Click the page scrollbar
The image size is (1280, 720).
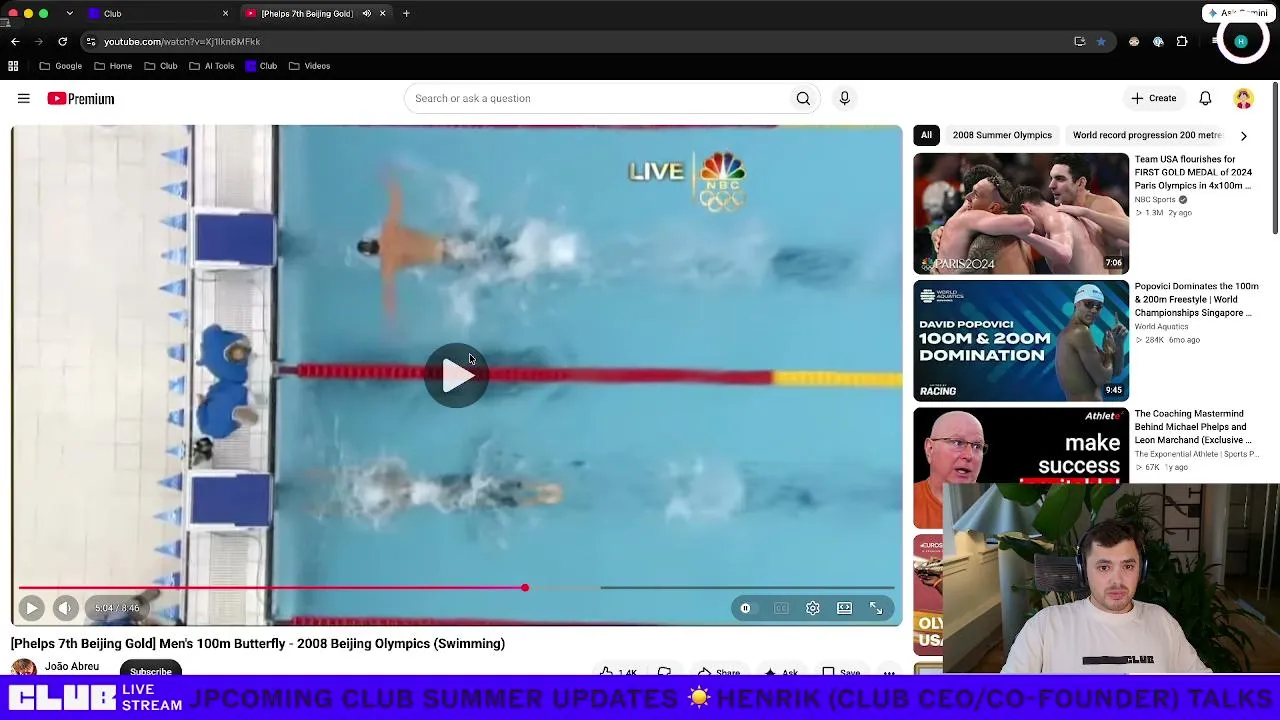1275,160
